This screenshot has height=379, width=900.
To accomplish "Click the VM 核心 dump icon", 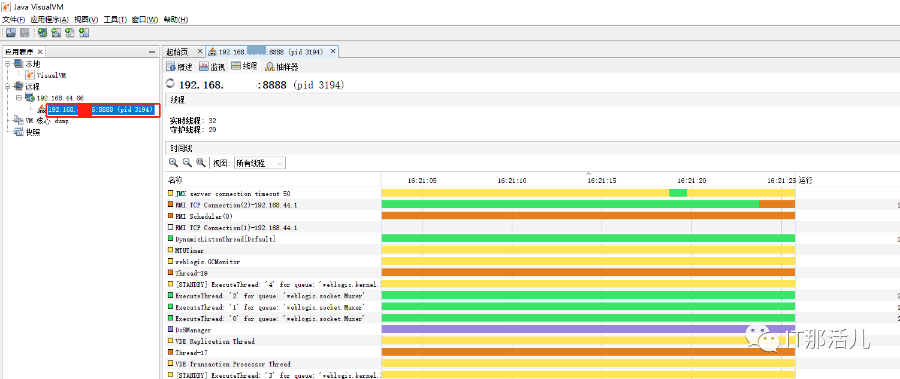I will tap(18, 121).
